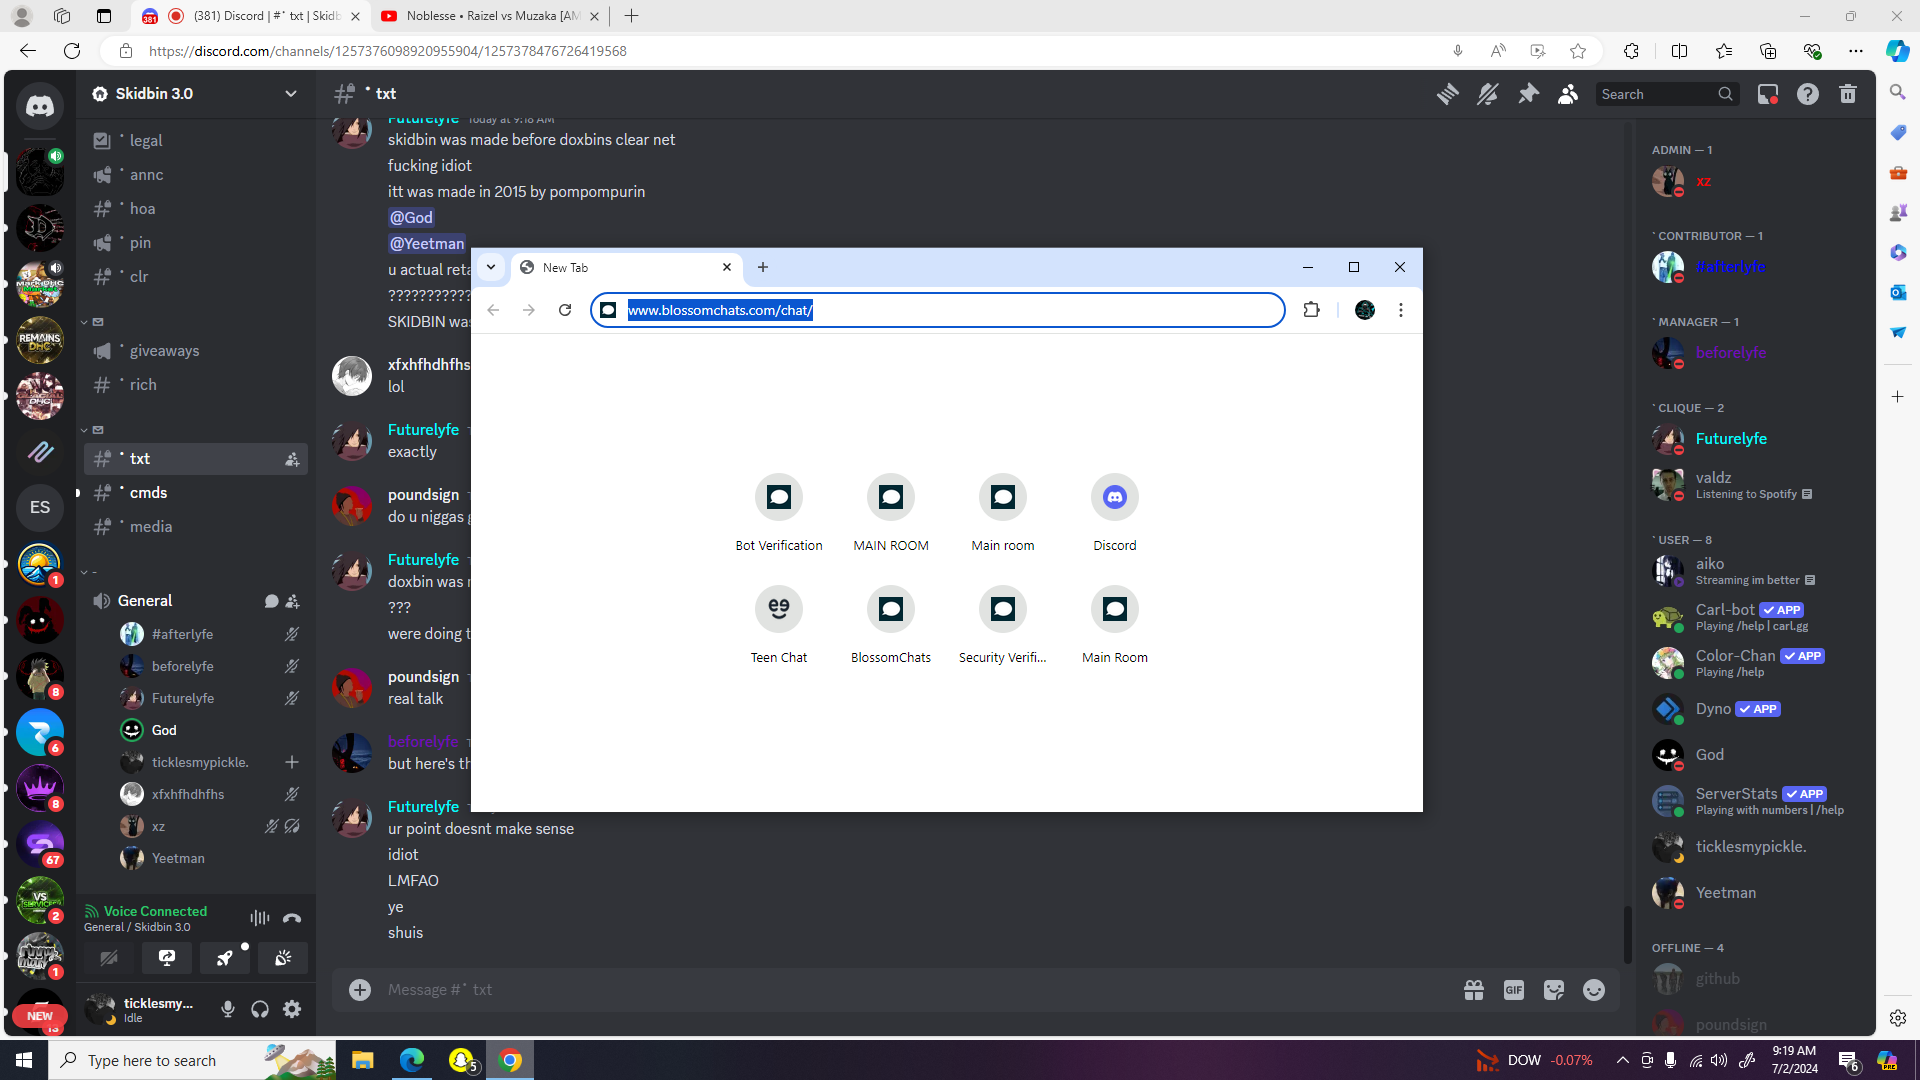Toggle the camera in voice controls

tap(109, 958)
